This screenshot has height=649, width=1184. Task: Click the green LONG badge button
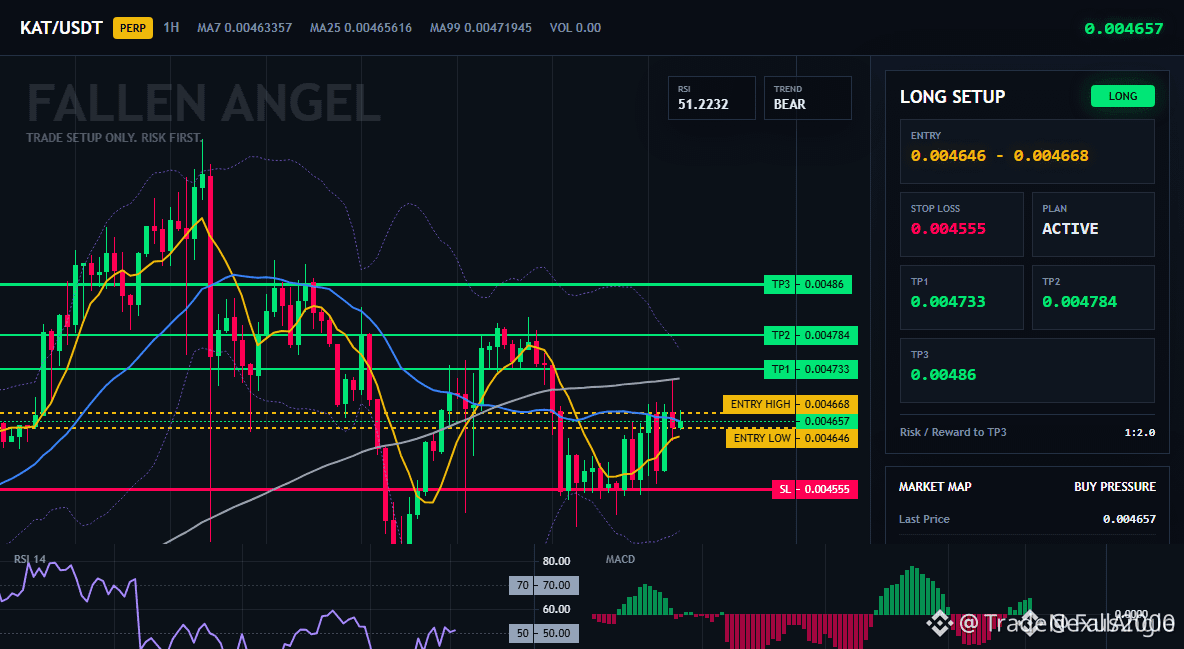point(1123,96)
